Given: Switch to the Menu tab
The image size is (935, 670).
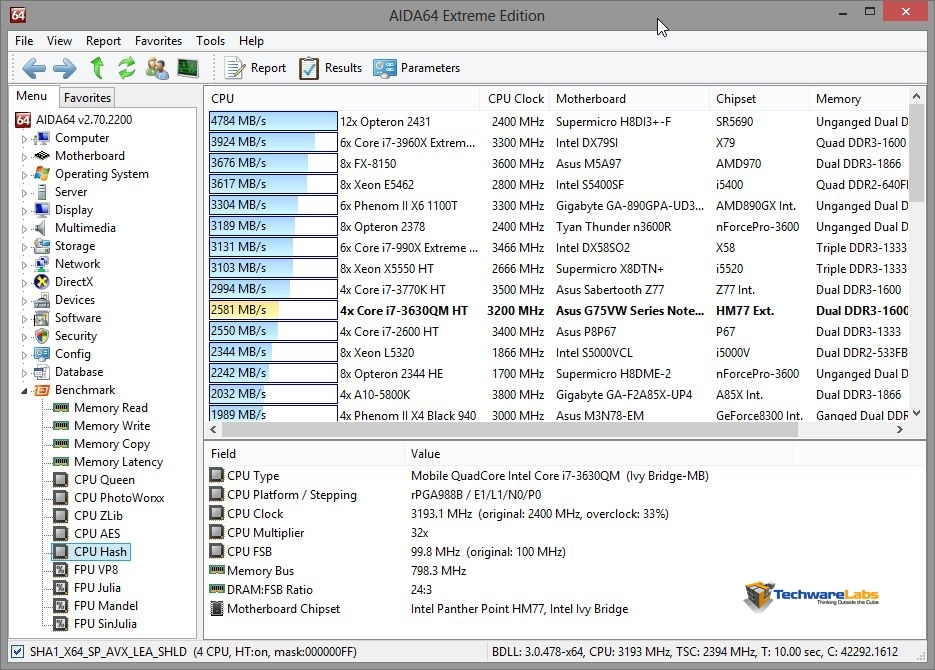Looking at the screenshot, I should 32,96.
